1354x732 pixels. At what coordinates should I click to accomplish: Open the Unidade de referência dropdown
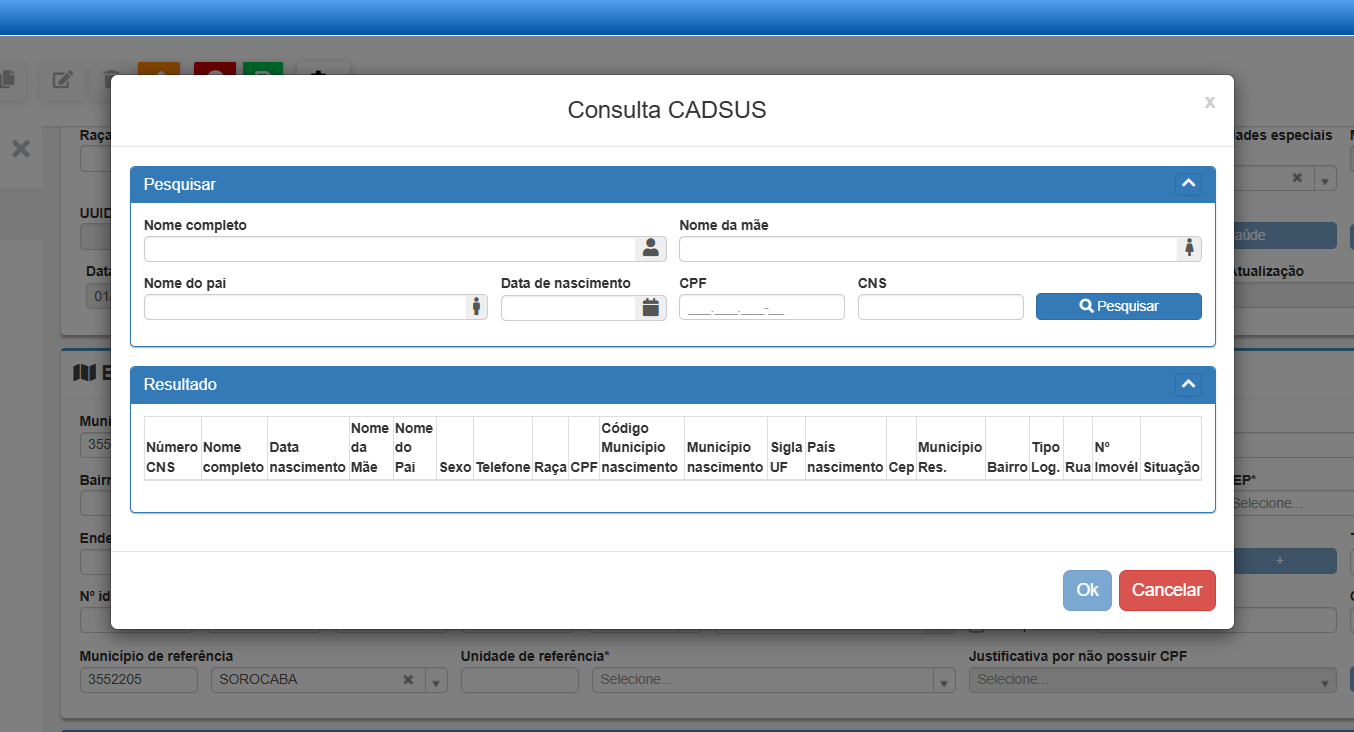point(943,680)
